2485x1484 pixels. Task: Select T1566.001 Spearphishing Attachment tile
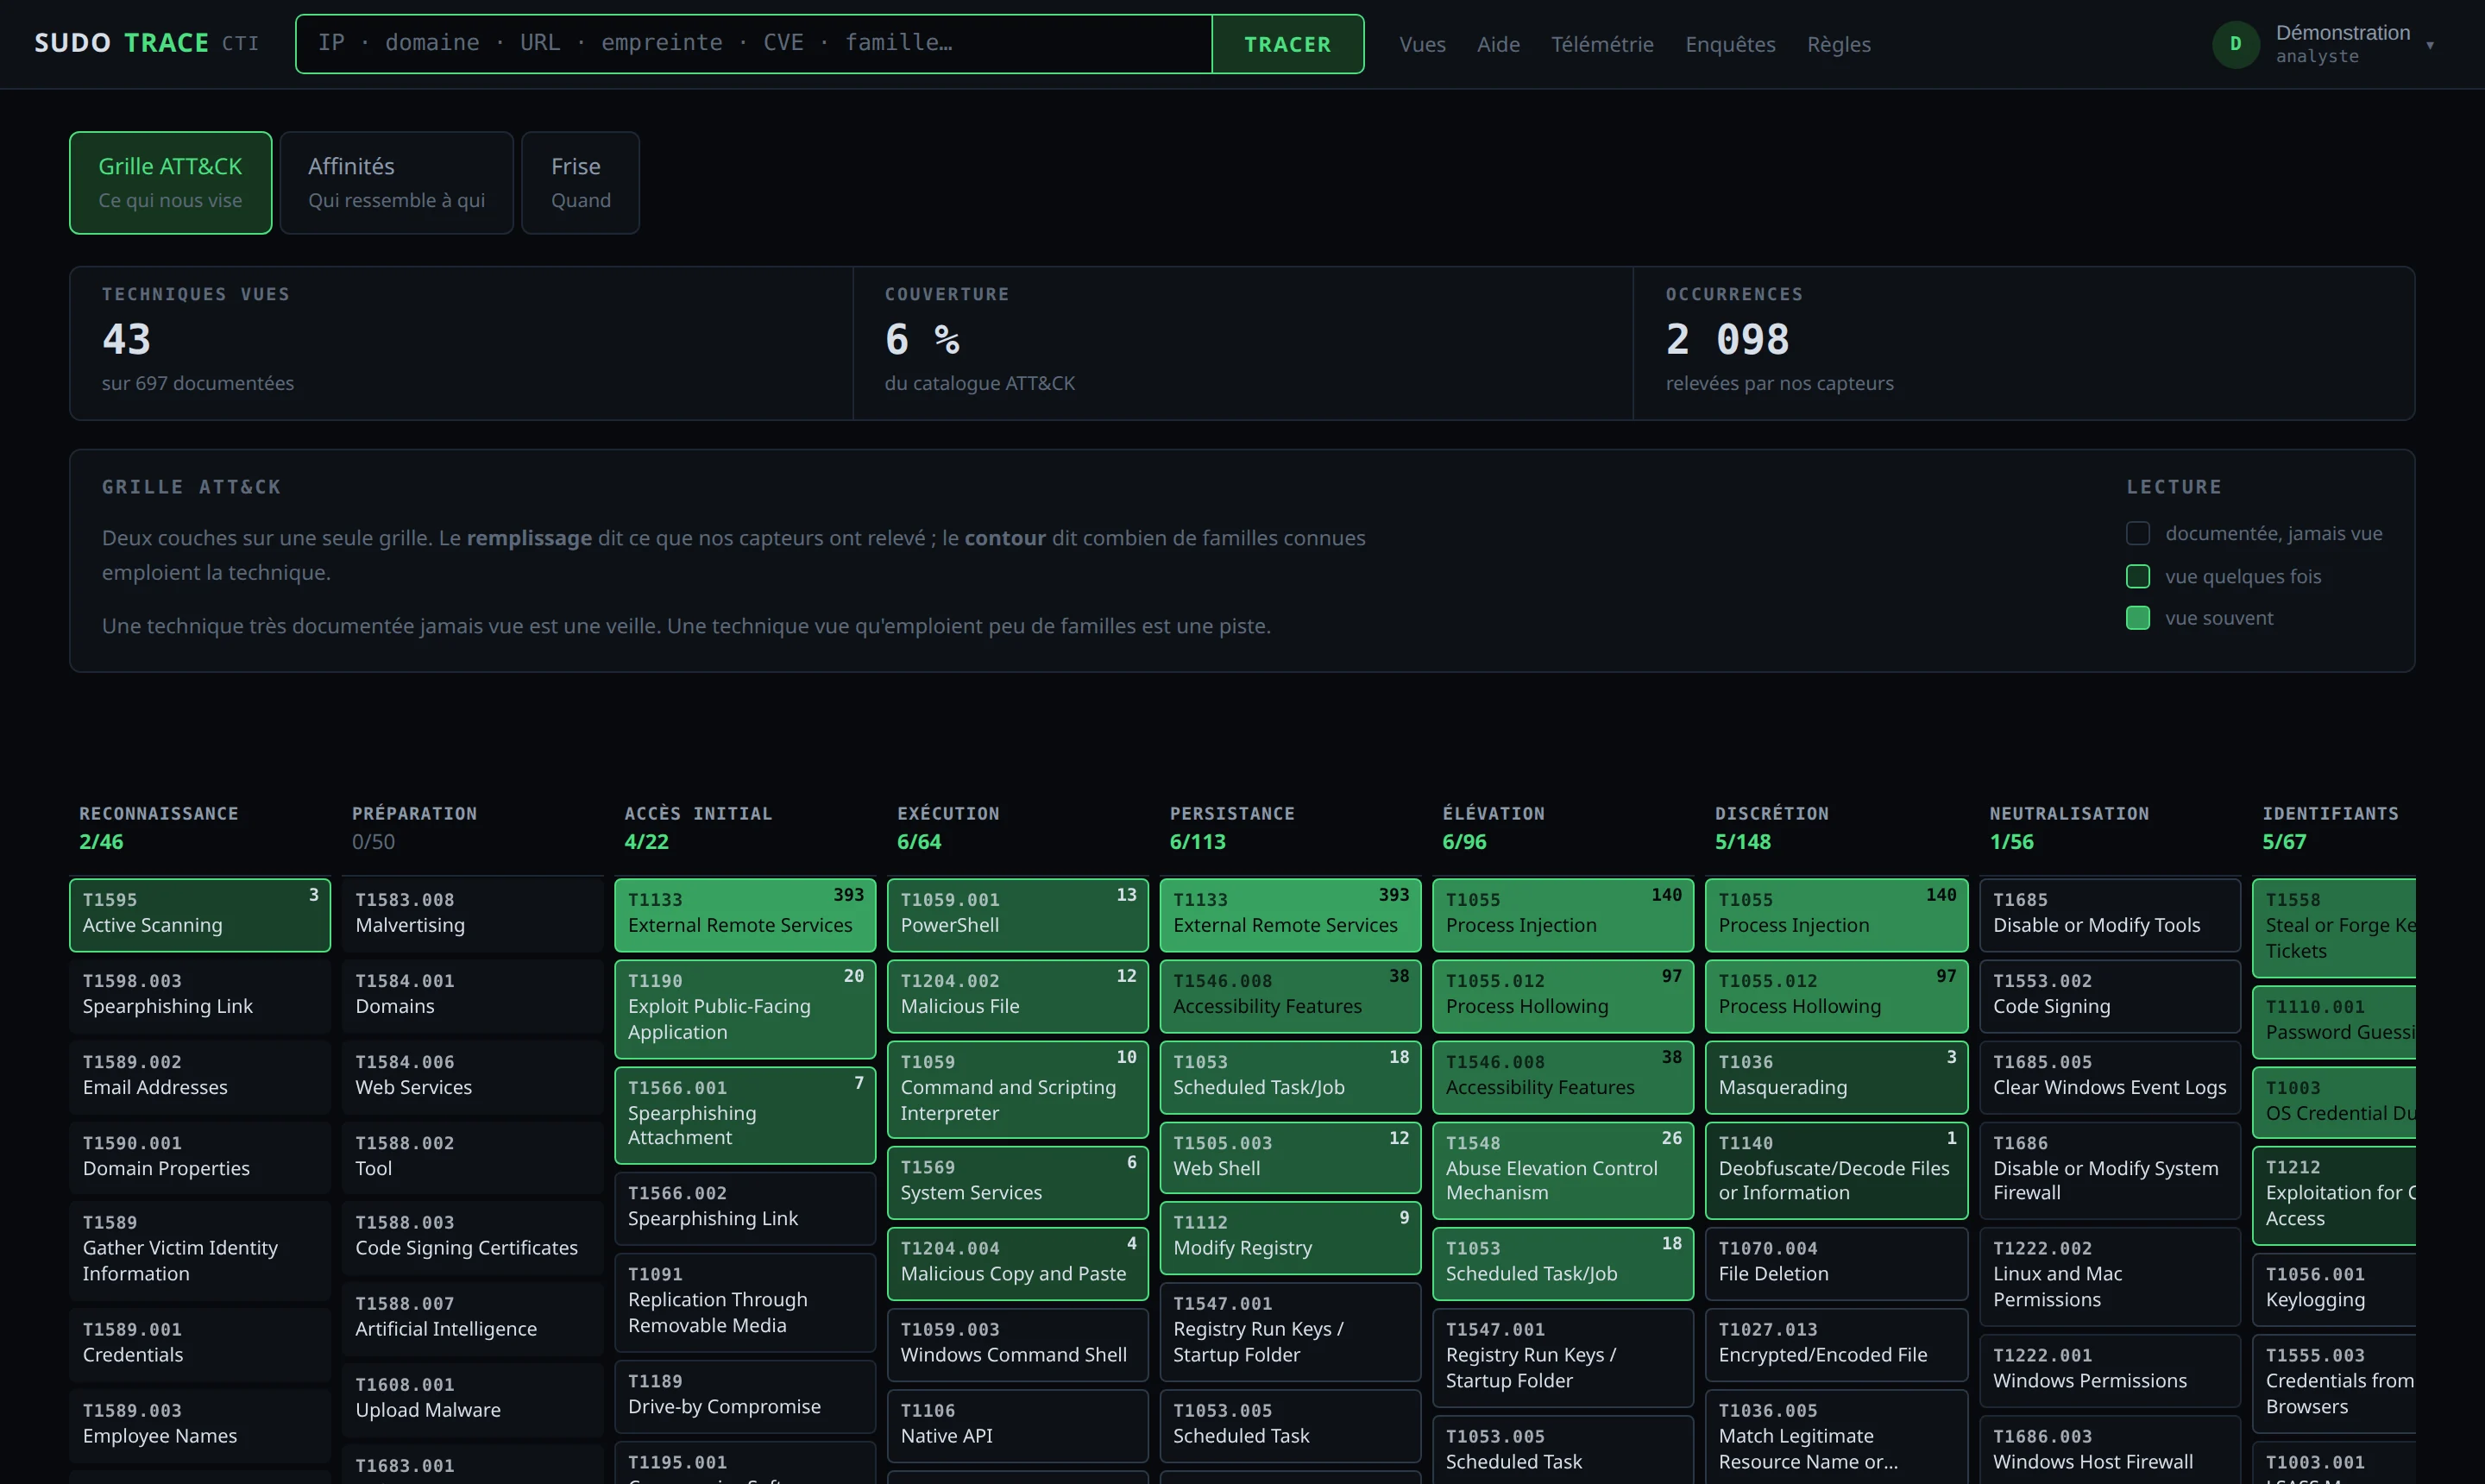pos(745,1114)
